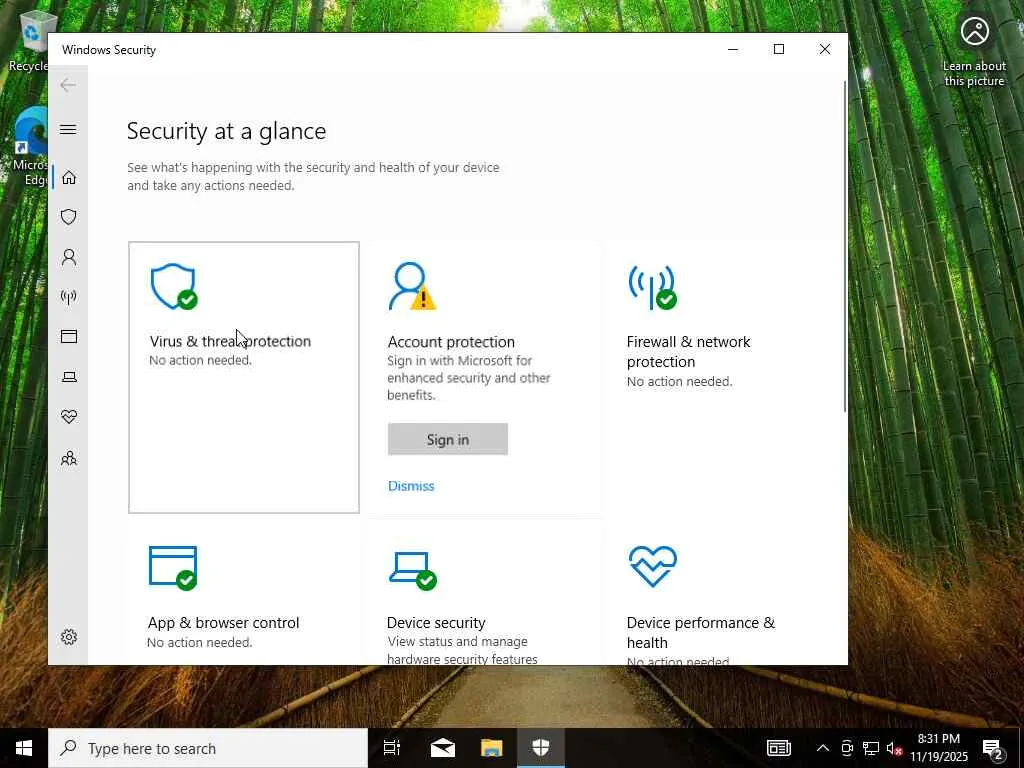Open Firewall & network protection title
This screenshot has width=1024, height=768.
(688, 351)
